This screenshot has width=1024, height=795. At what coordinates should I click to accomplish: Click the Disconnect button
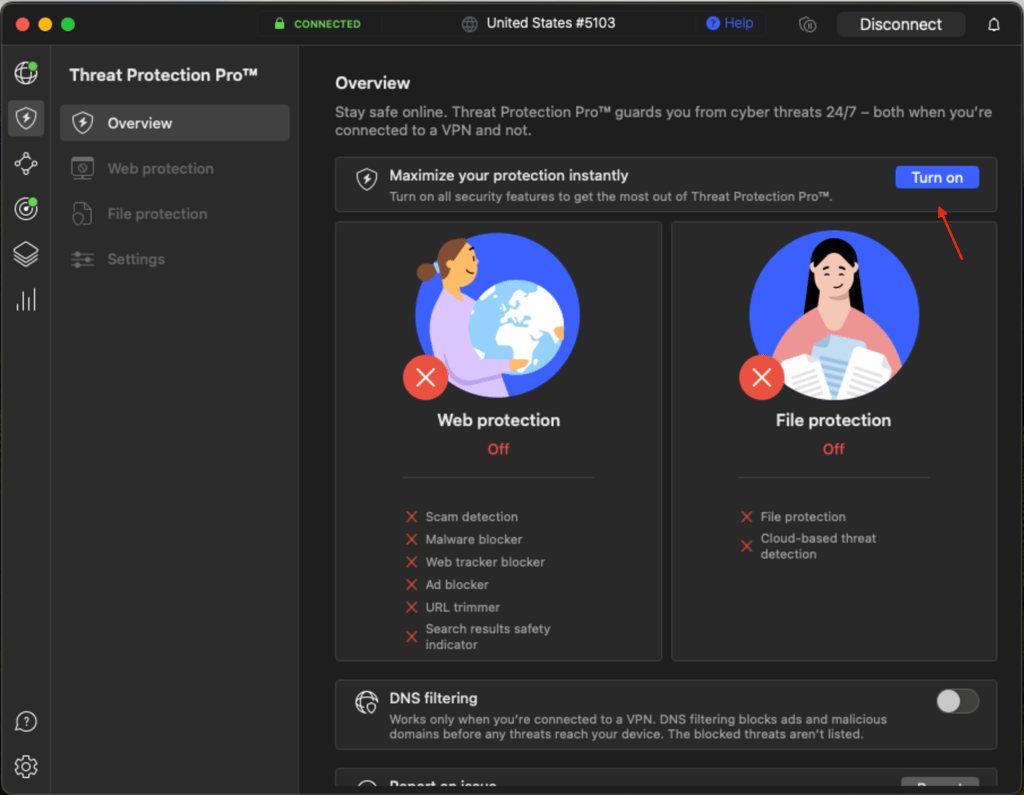point(901,25)
